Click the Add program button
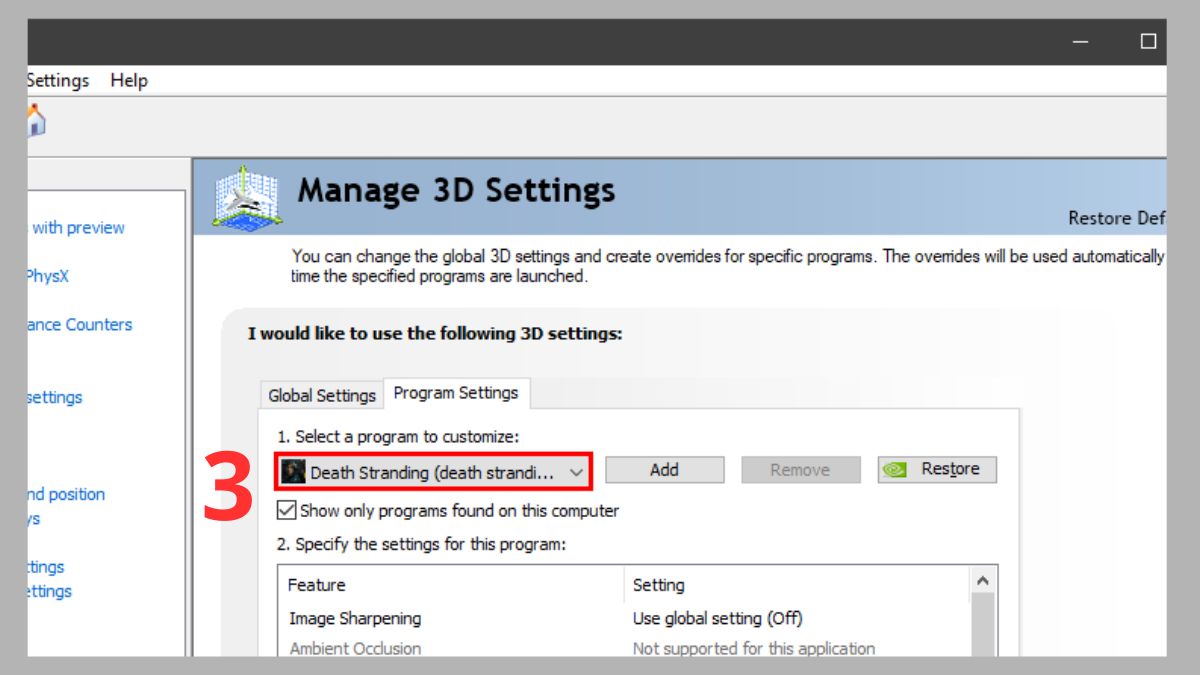 coord(664,470)
